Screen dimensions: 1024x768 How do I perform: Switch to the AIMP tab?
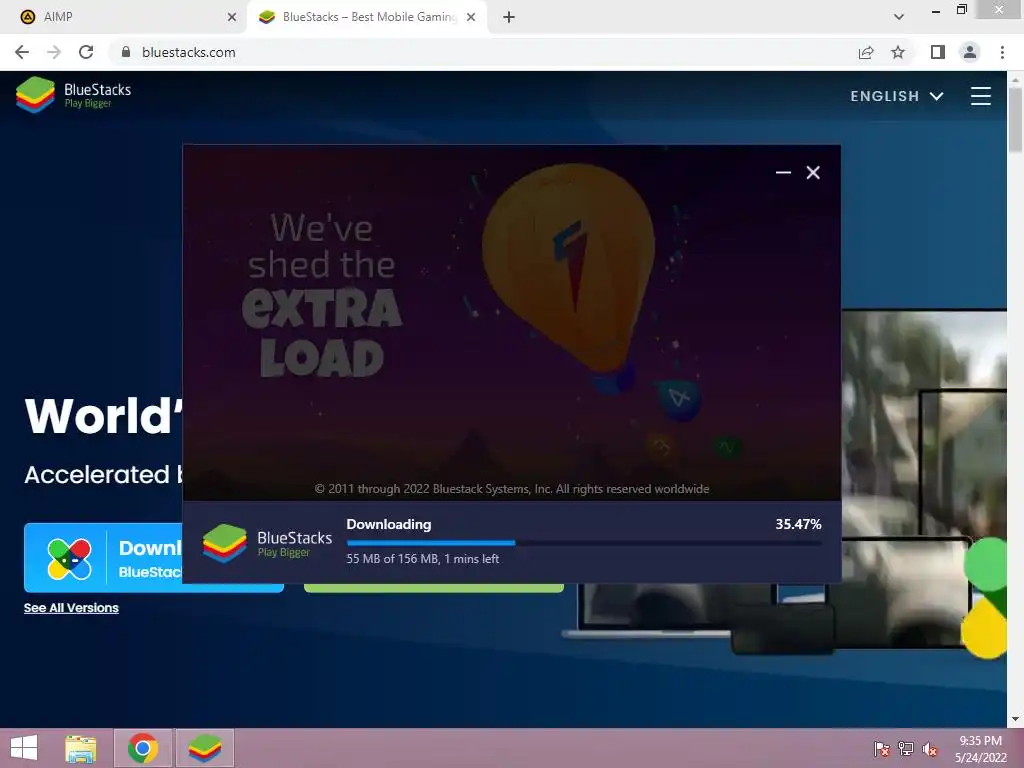coord(123,17)
